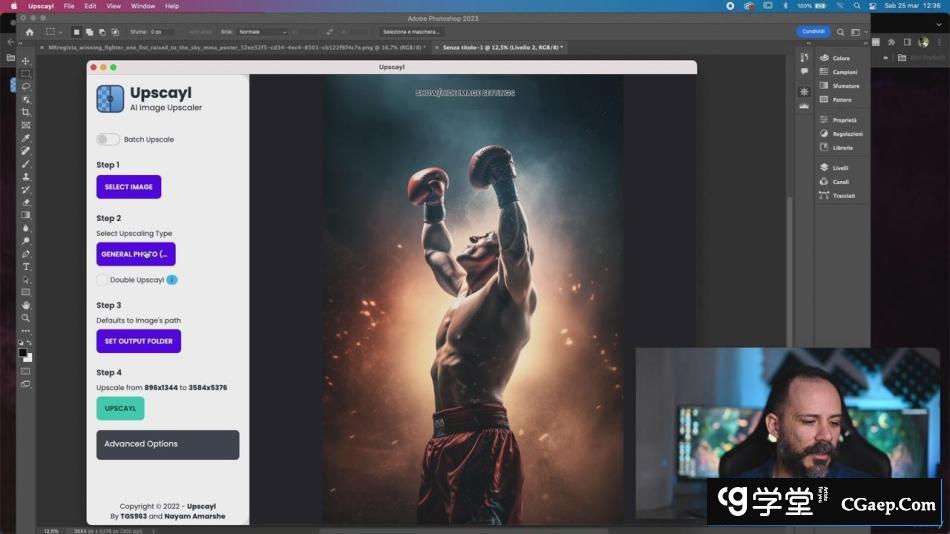Viewport: 950px width, 534px height.
Task: Click the Show/Hide Image Settings text
Action: pyautogui.click(x=465, y=93)
